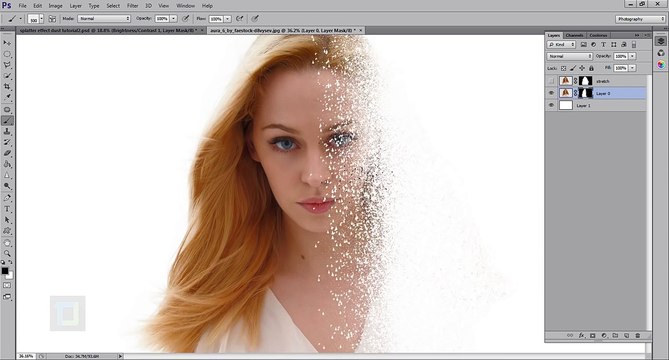The width and height of the screenshot is (669, 360).
Task: Create a new layer group
Action: (x=615, y=336)
